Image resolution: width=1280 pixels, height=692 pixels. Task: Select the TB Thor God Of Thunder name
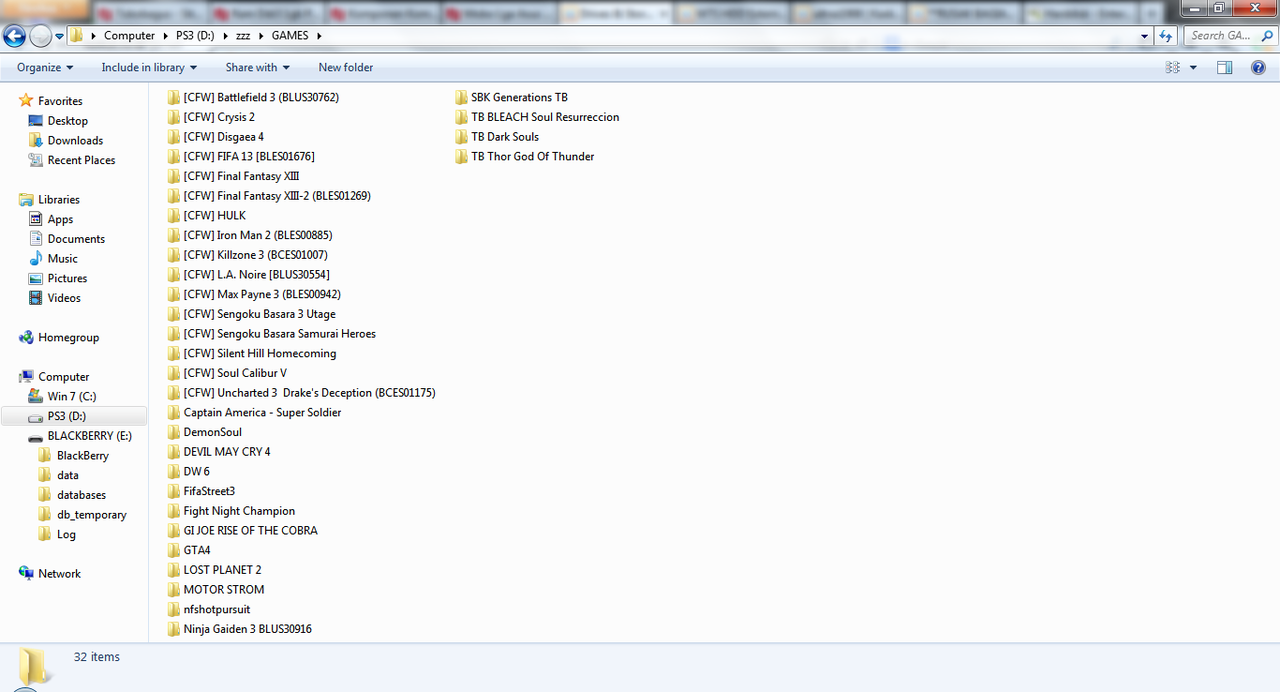(532, 156)
